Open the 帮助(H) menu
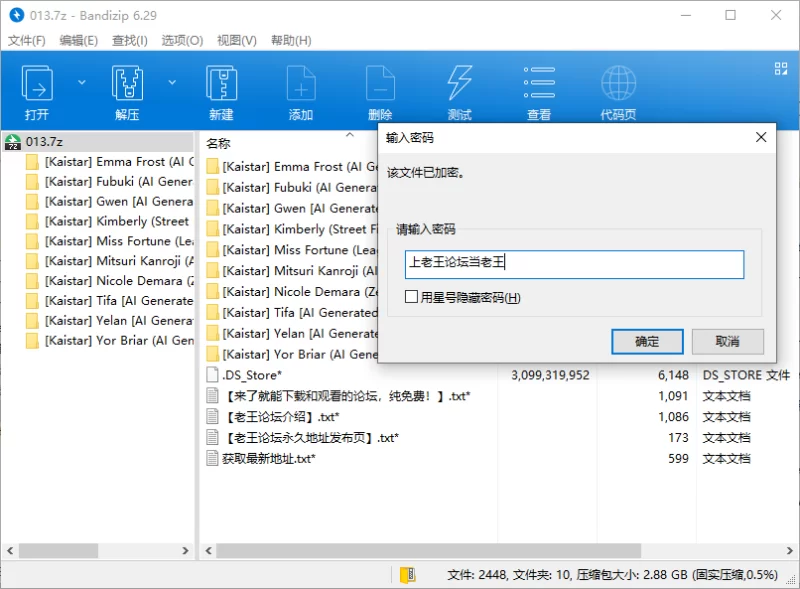 [x=291, y=40]
